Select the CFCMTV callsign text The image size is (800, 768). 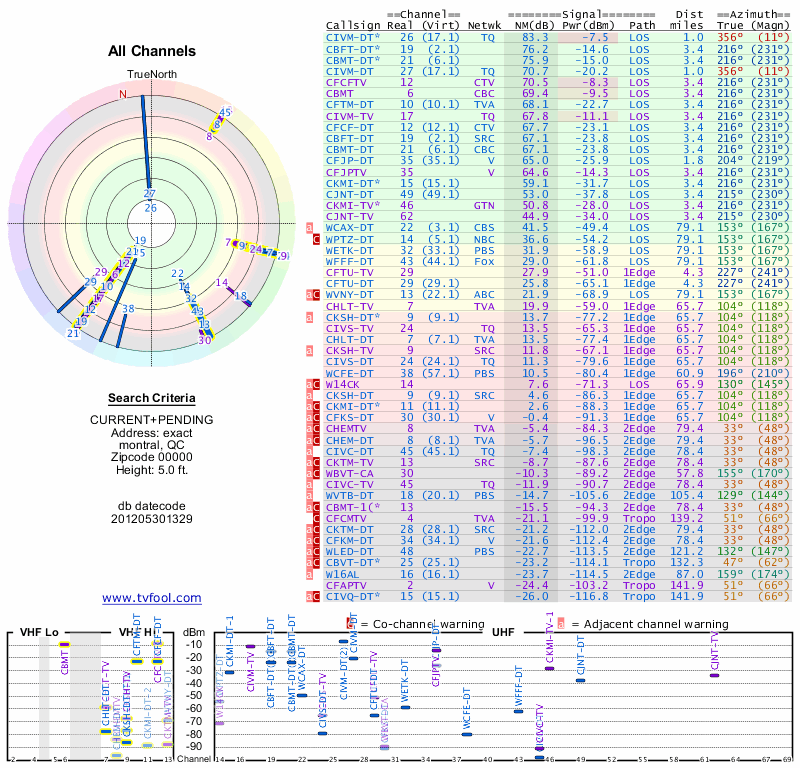(x=346, y=518)
